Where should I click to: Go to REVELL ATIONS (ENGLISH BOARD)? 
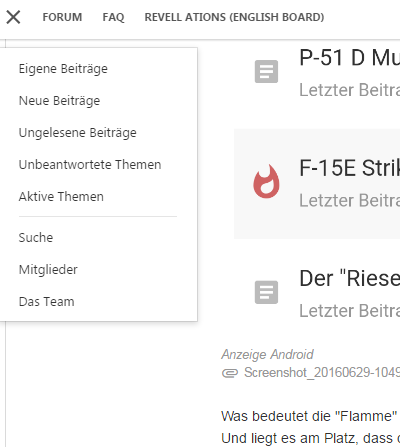(234, 17)
